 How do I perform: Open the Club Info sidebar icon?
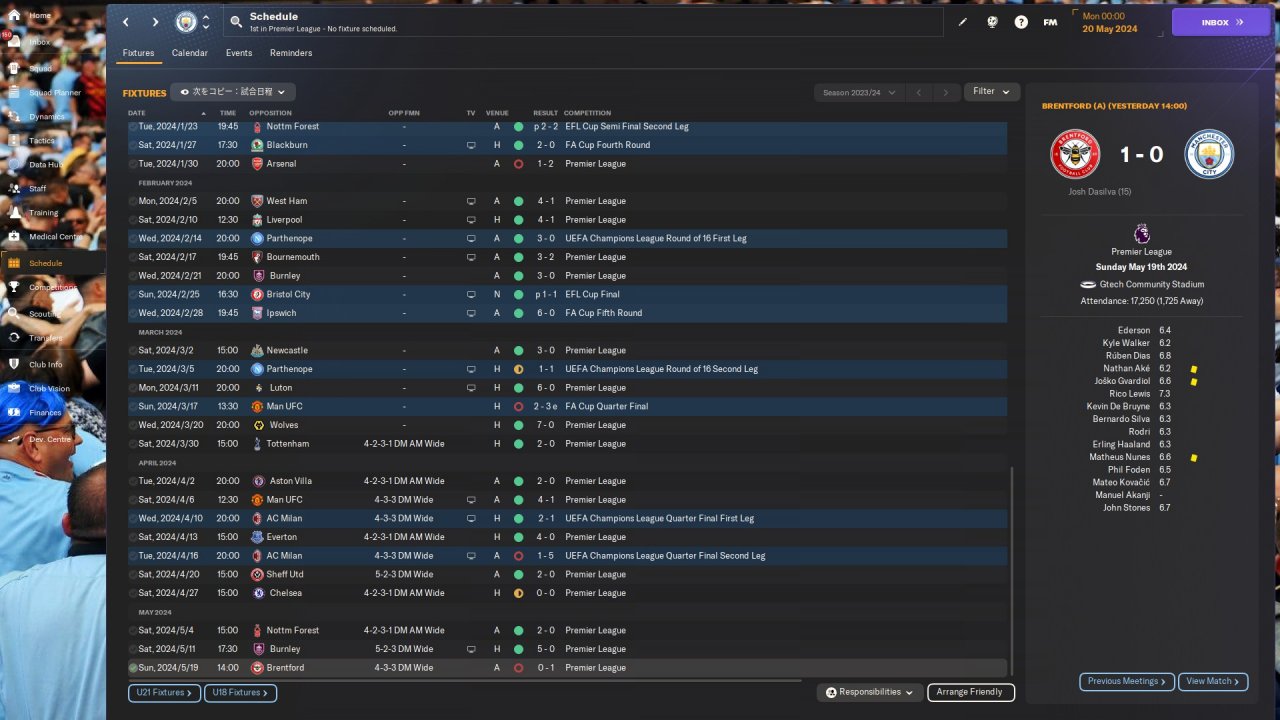point(14,364)
